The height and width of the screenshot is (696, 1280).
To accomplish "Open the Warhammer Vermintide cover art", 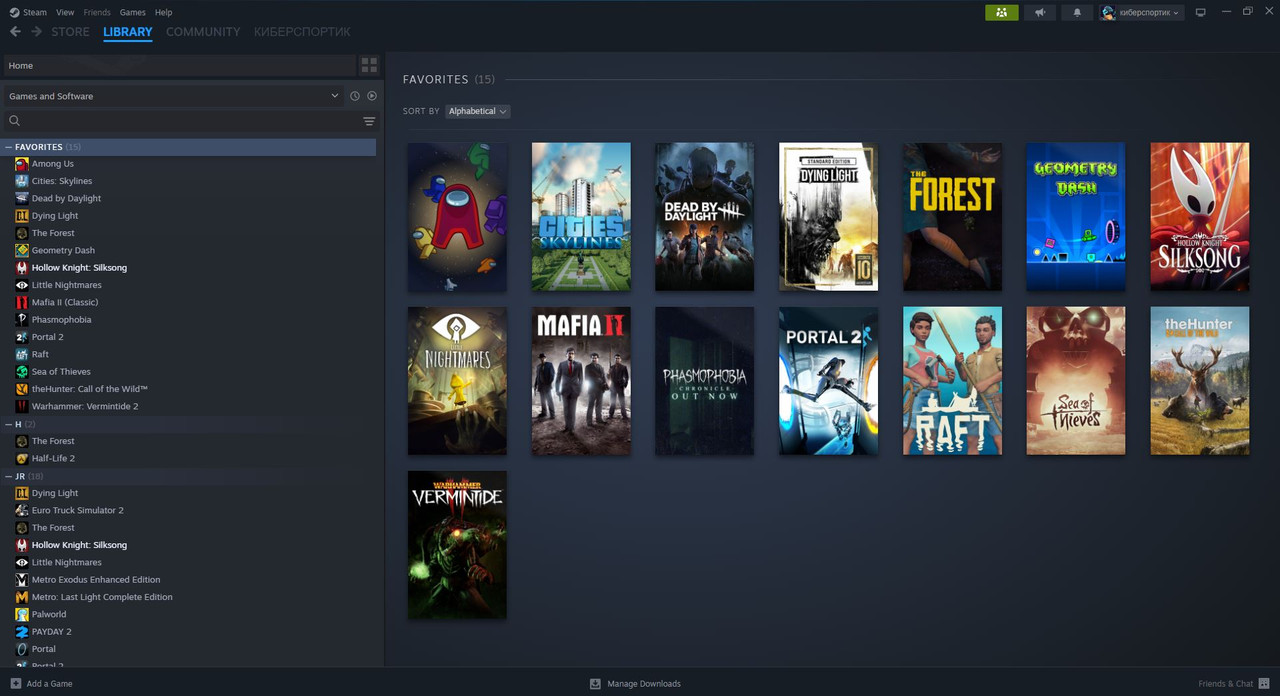I will point(457,545).
